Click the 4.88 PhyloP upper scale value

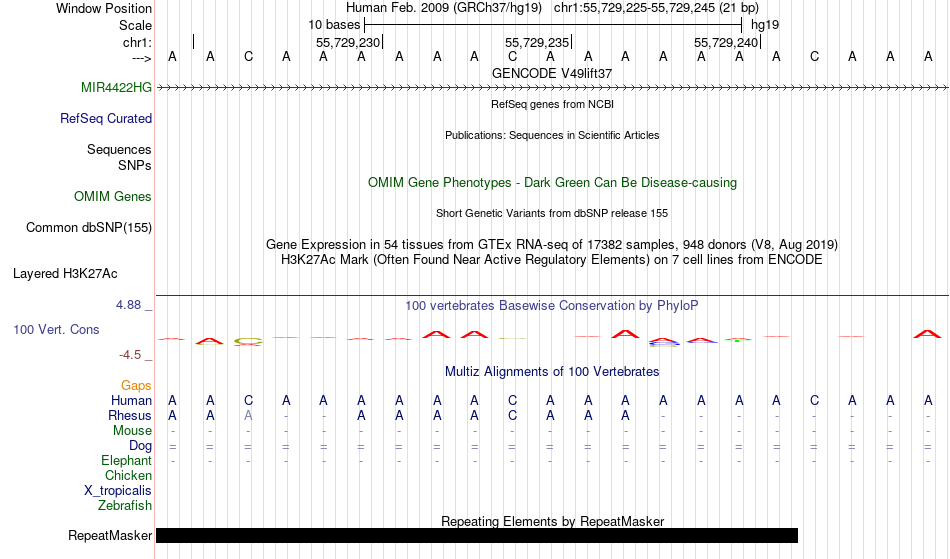128,305
